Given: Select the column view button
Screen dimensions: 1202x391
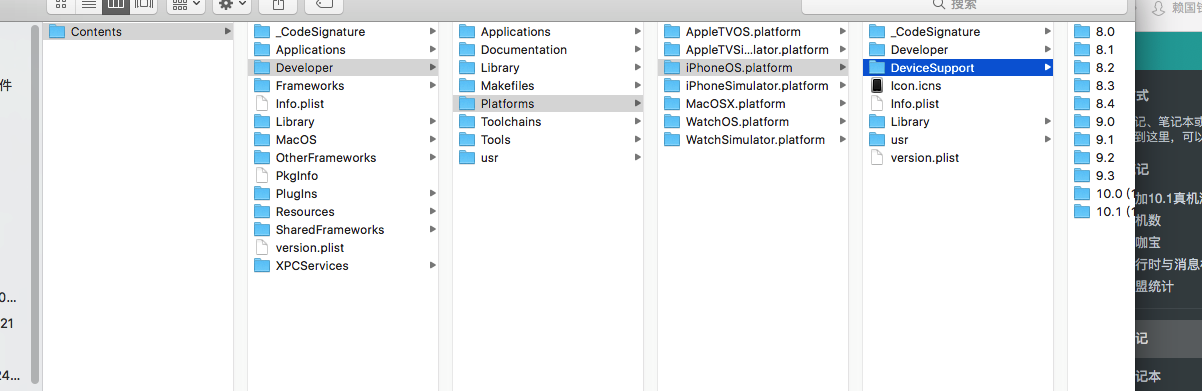Looking at the screenshot, I should coord(116,4).
